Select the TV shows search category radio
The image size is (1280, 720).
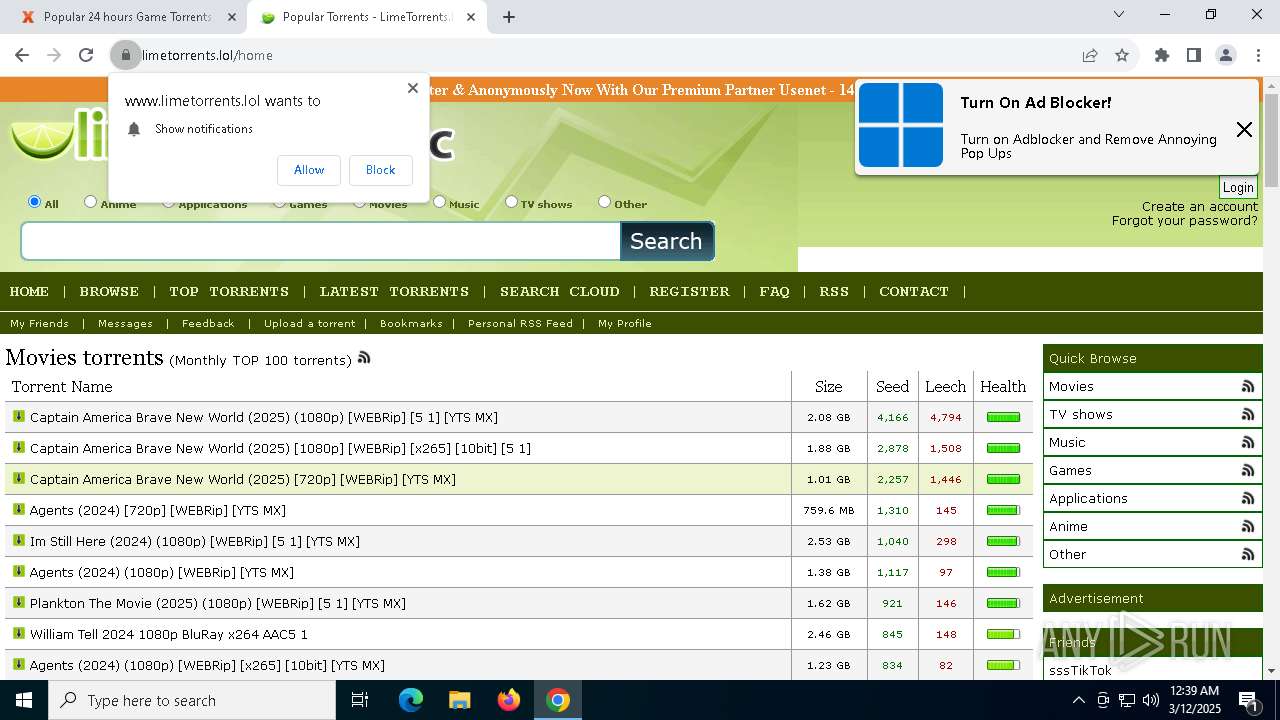pos(511,202)
